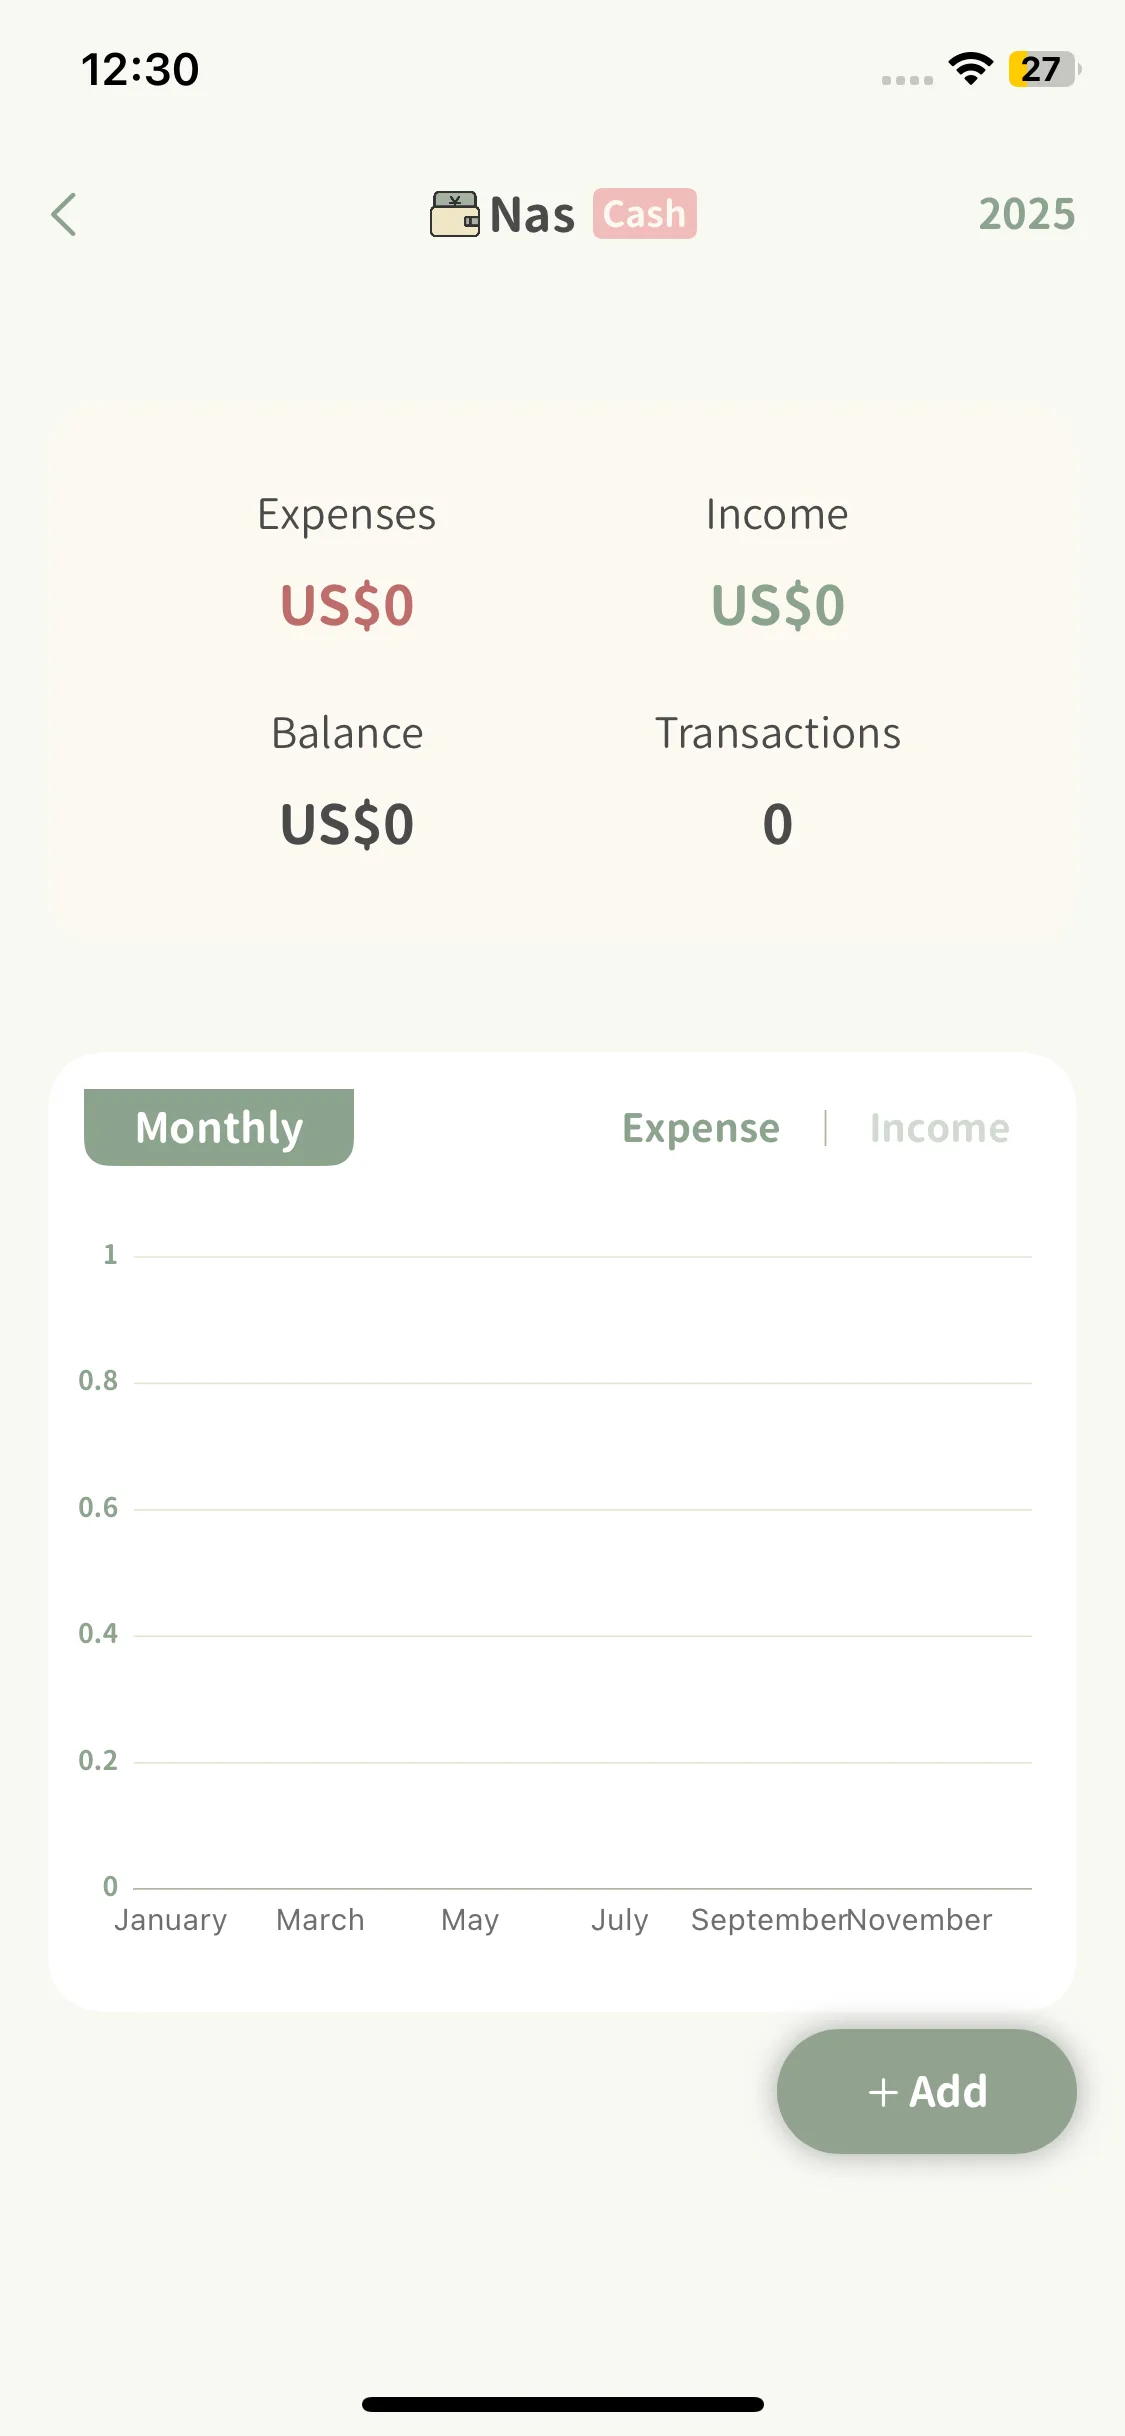Tap the home indicator bar
The width and height of the screenshot is (1125, 2436).
coord(562,2404)
